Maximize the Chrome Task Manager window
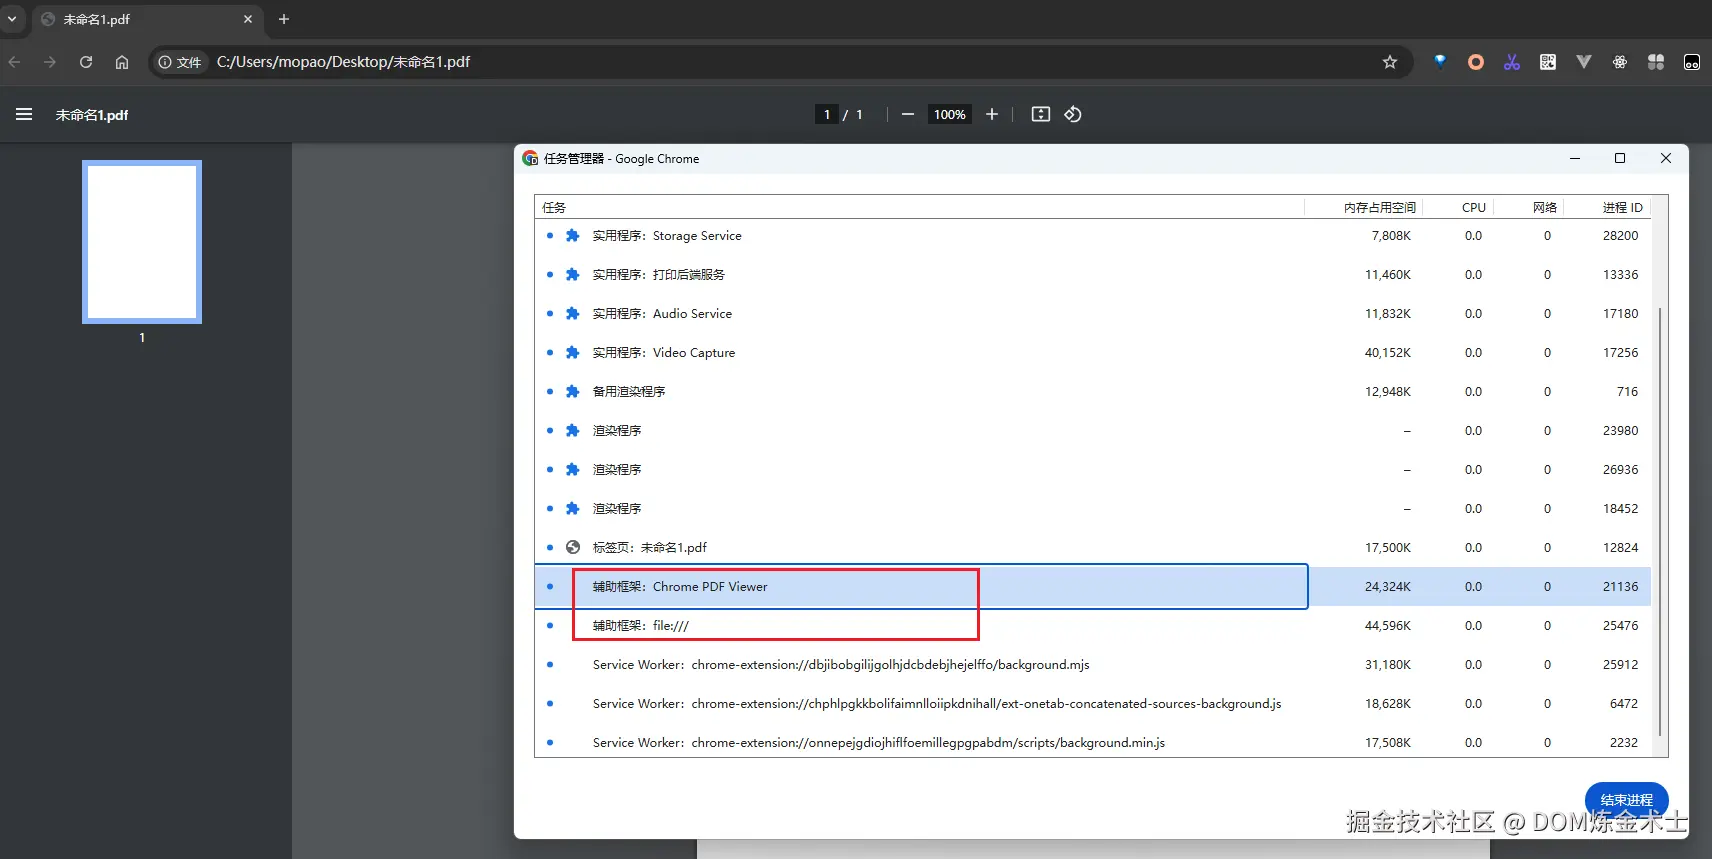Screen dimensions: 1712x859 tap(1620, 158)
